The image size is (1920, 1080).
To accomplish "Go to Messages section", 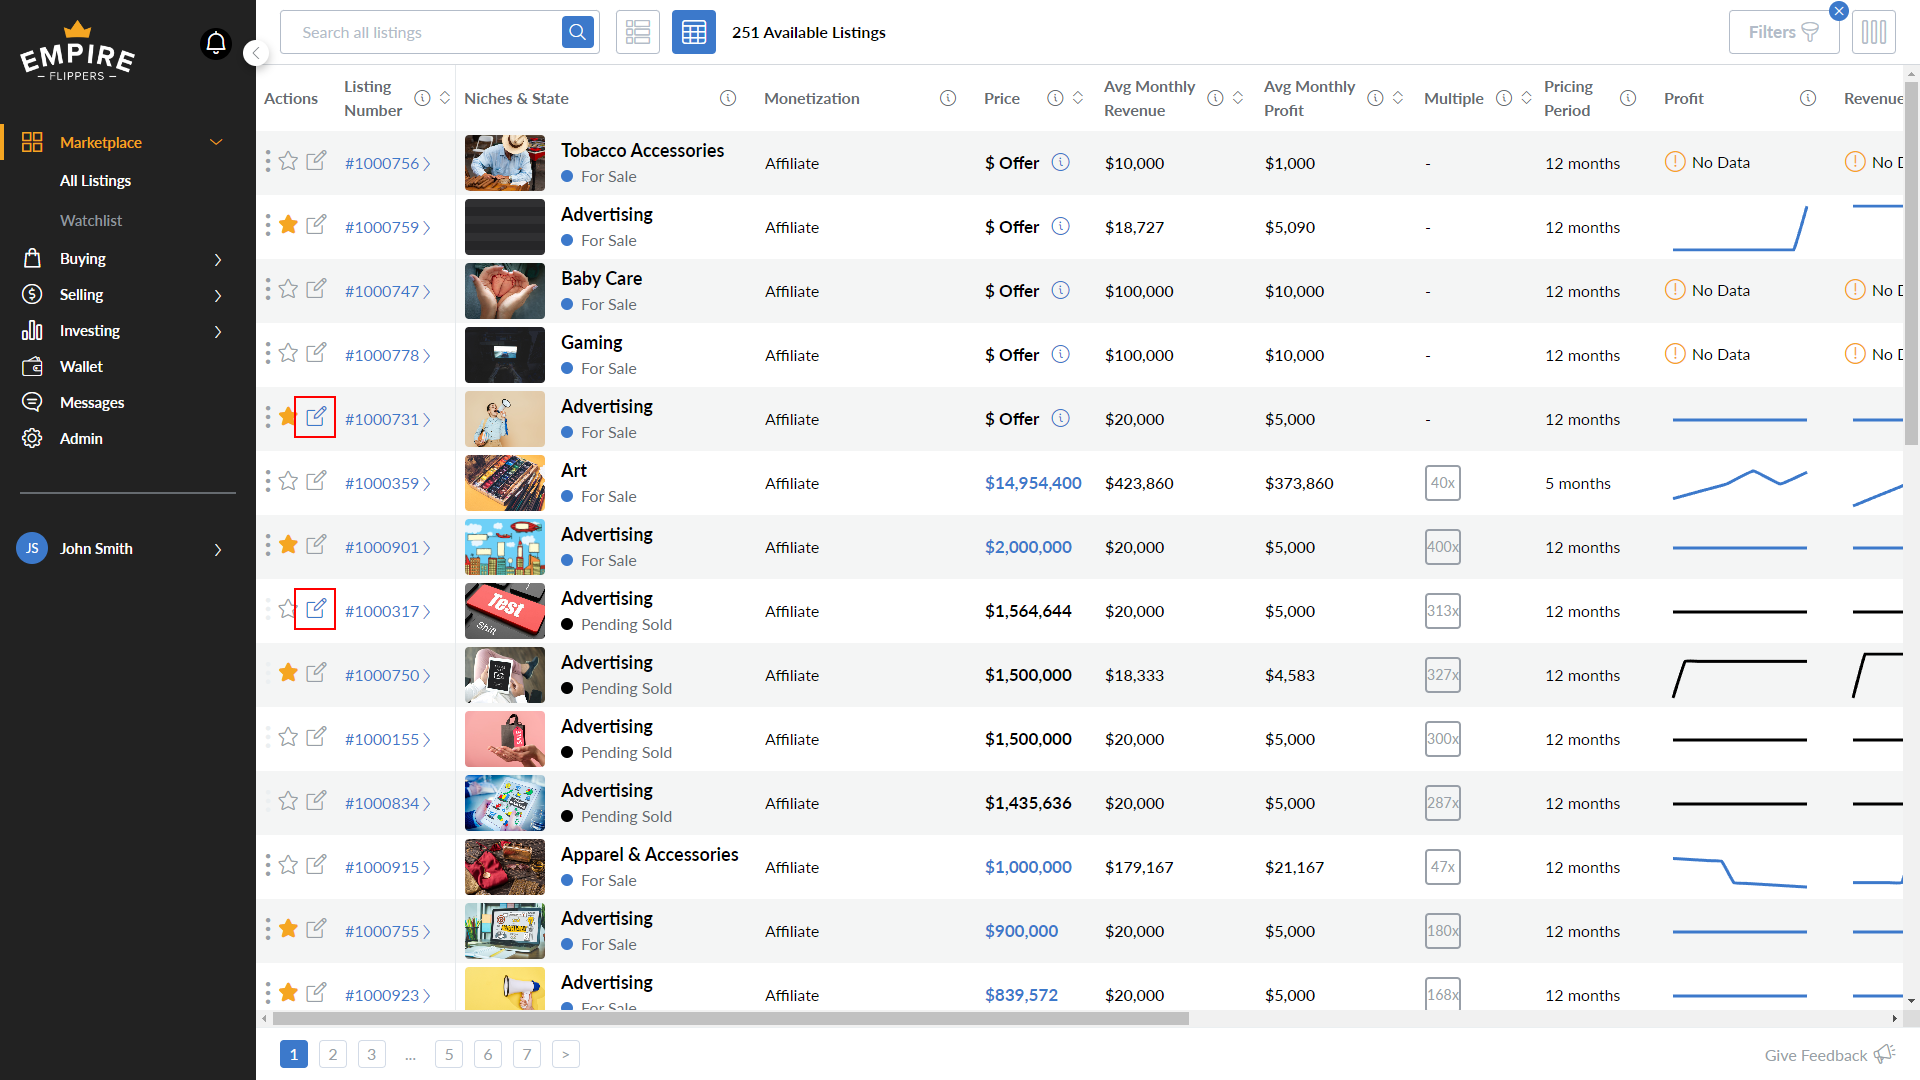I will (92, 403).
